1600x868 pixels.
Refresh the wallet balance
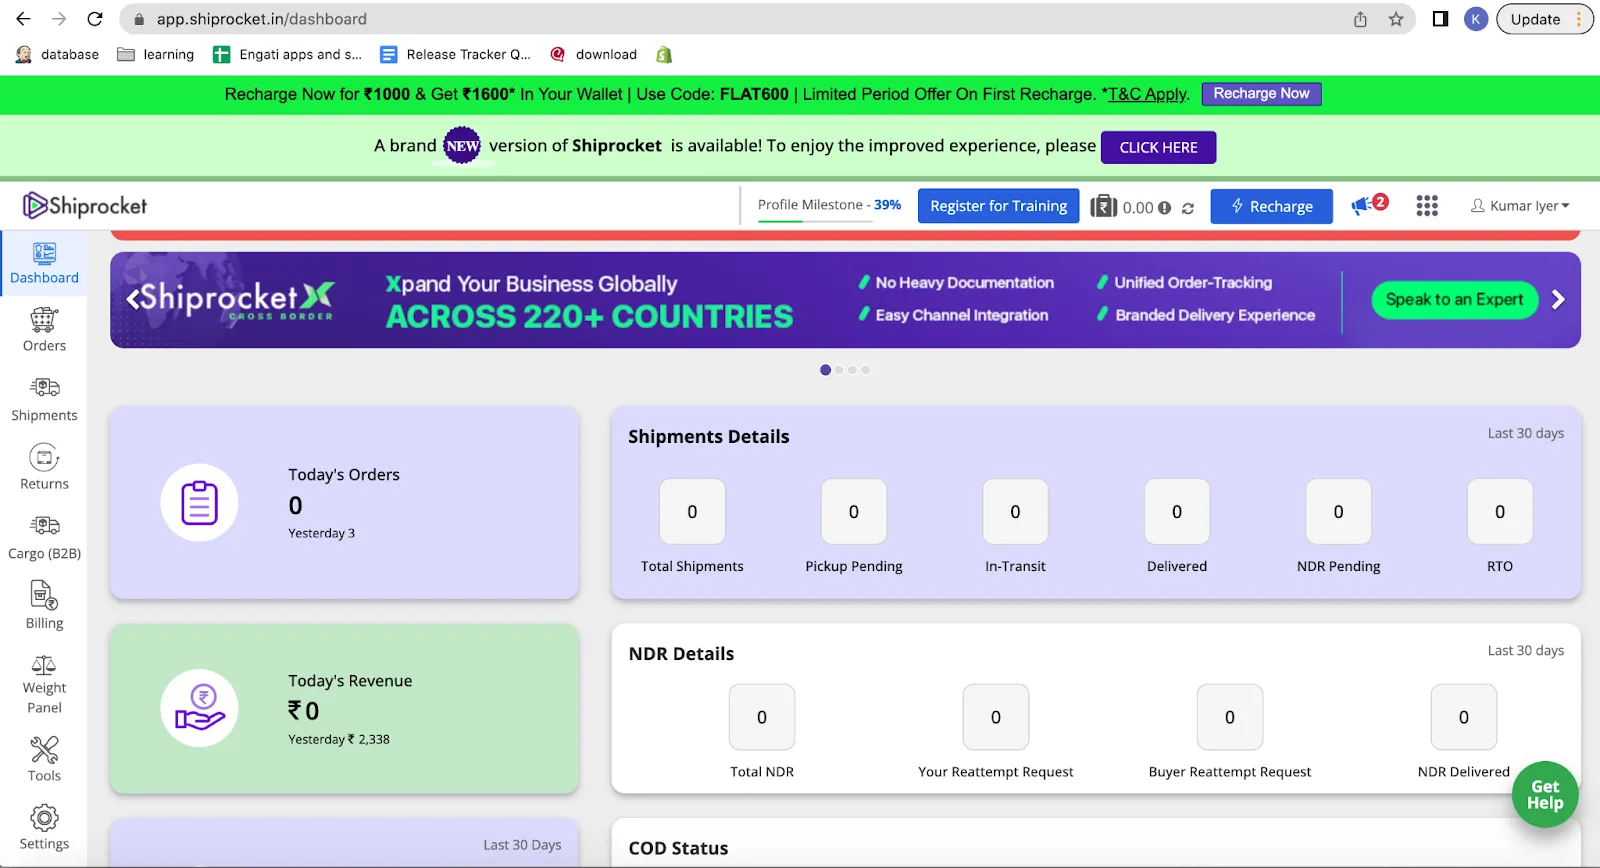pyautogui.click(x=1188, y=208)
